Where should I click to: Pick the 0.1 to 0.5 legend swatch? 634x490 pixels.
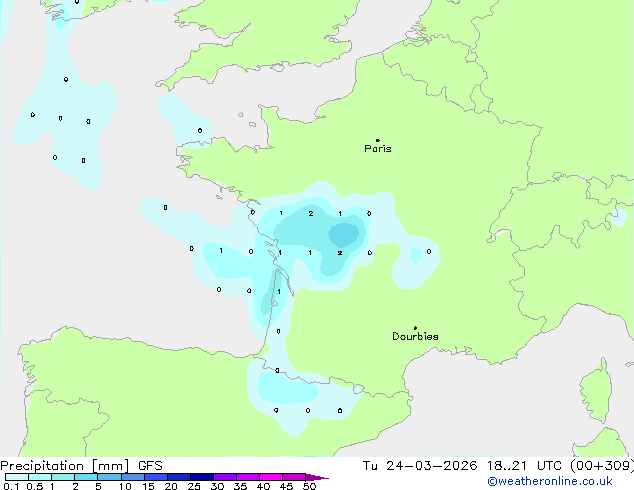[x=17, y=477]
